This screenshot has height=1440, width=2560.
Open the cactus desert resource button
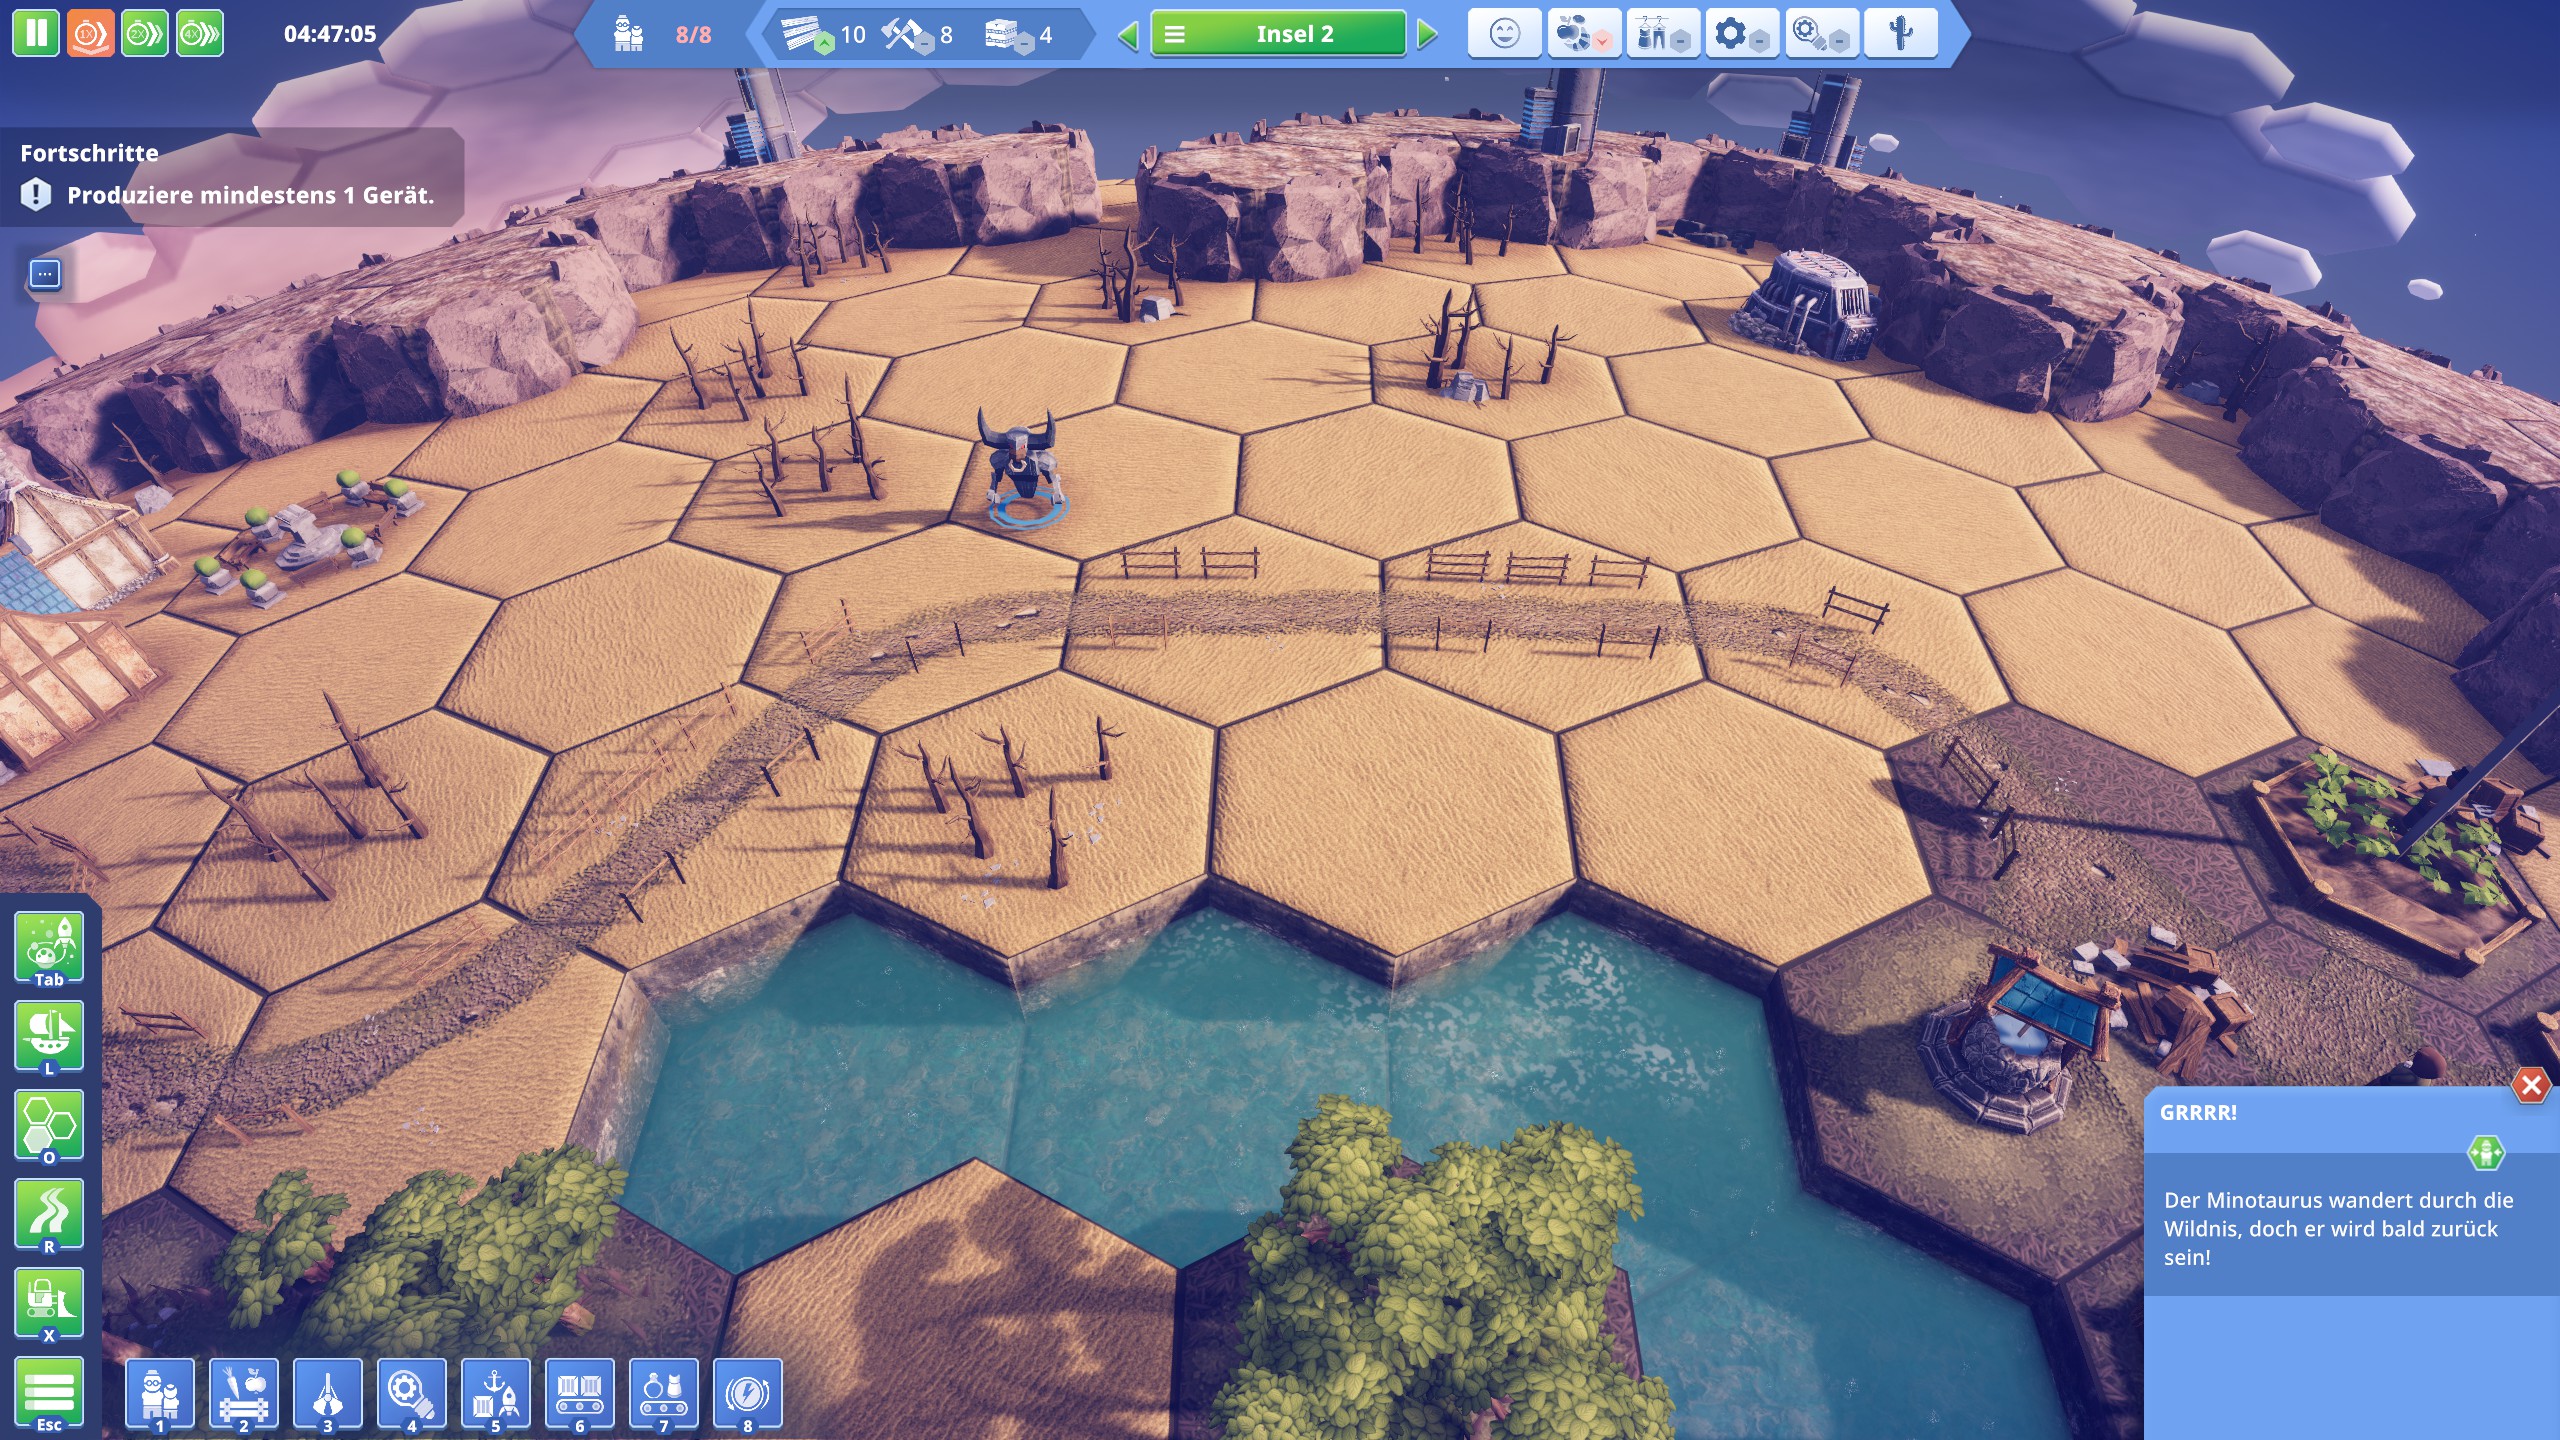tap(1900, 34)
